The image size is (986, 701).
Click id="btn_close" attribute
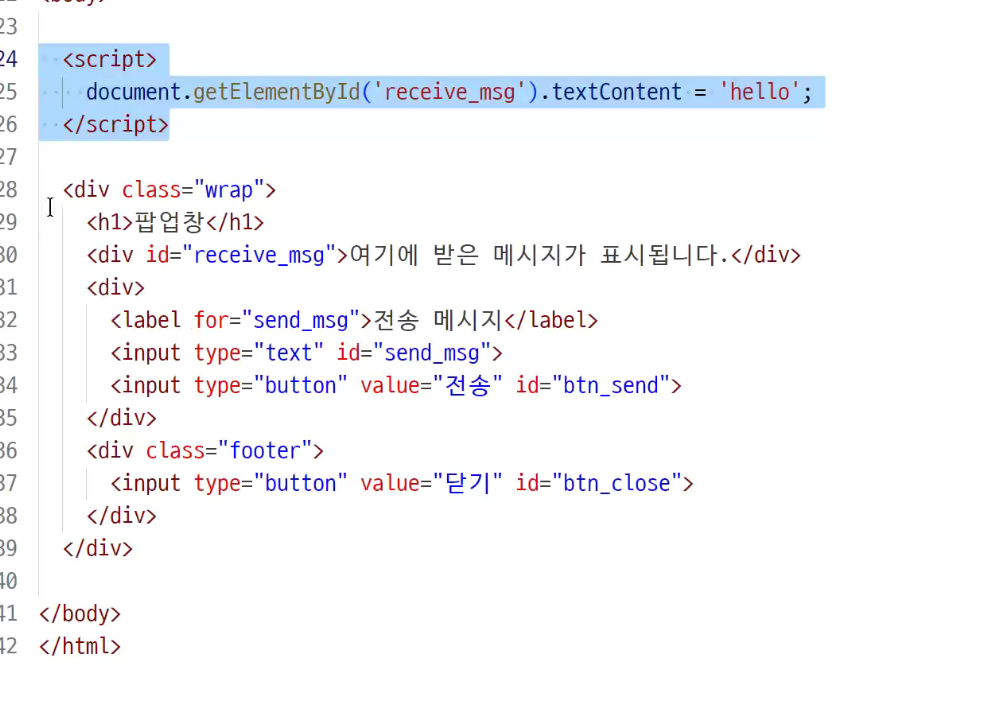tap(599, 485)
